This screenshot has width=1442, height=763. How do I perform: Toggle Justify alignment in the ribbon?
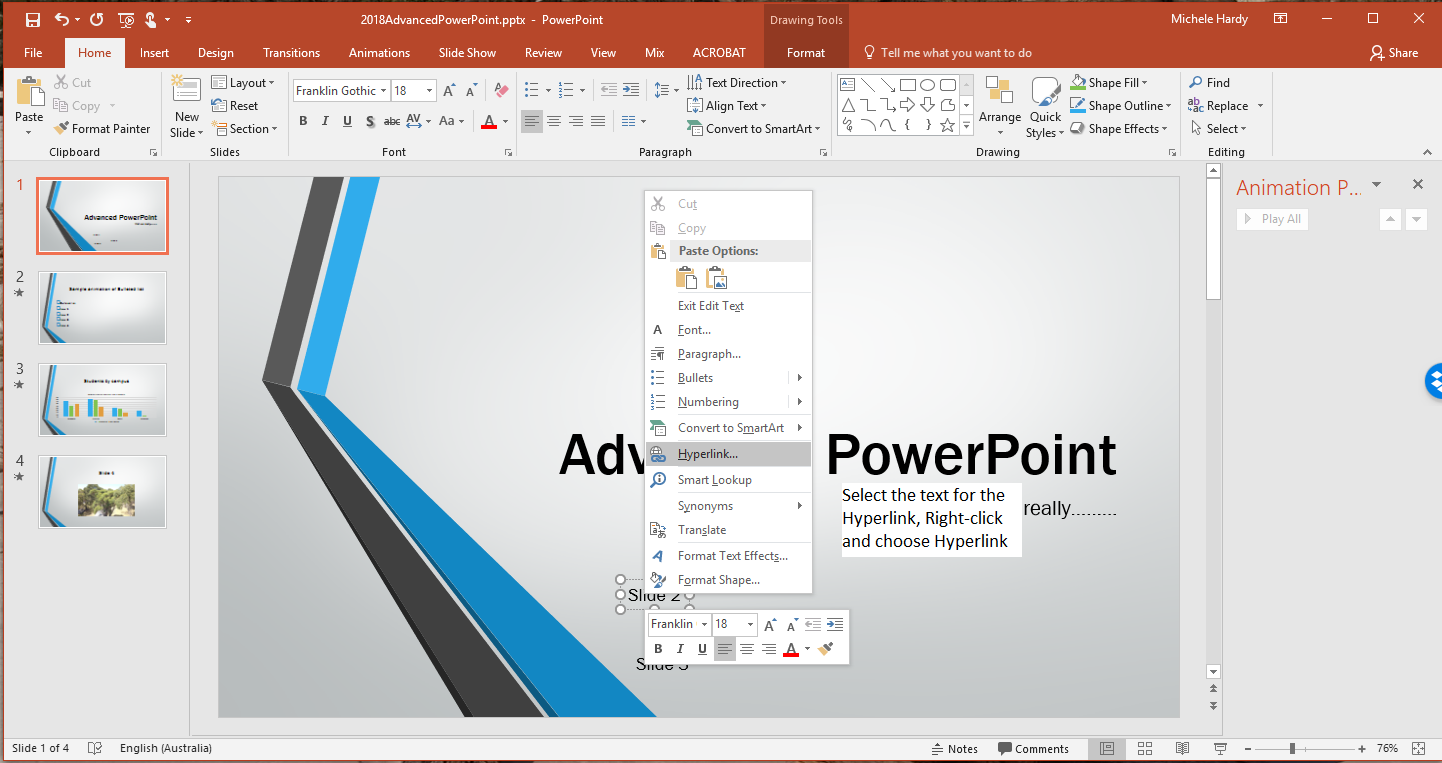(x=597, y=121)
